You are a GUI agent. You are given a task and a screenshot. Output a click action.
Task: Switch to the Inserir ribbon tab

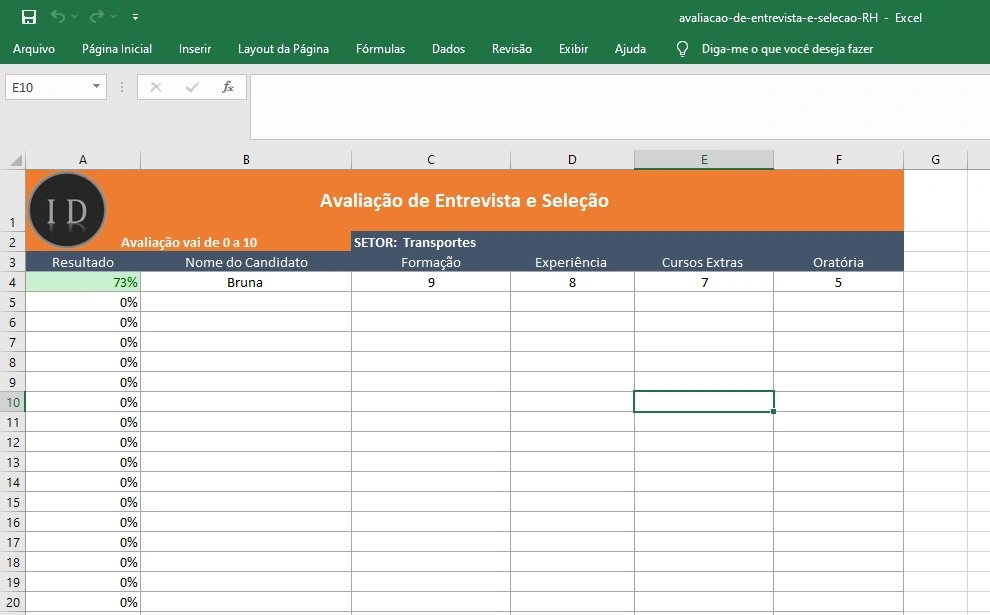click(194, 48)
